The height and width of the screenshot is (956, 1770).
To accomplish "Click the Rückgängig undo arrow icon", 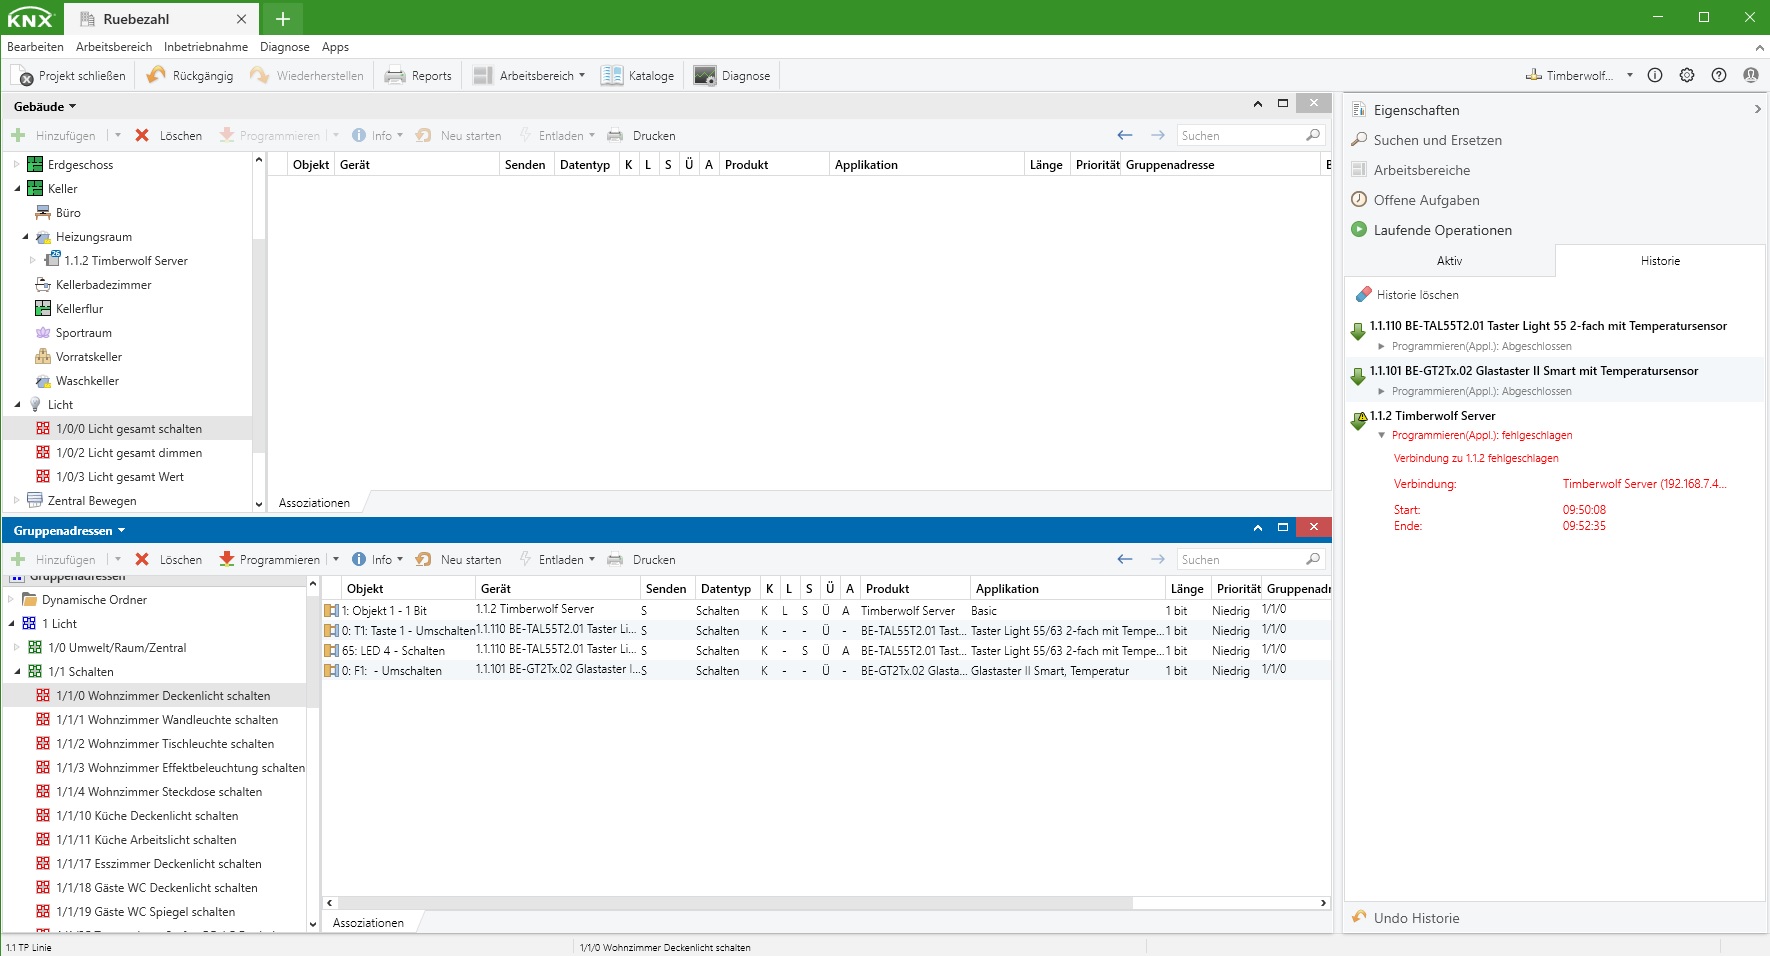I will click(x=156, y=75).
